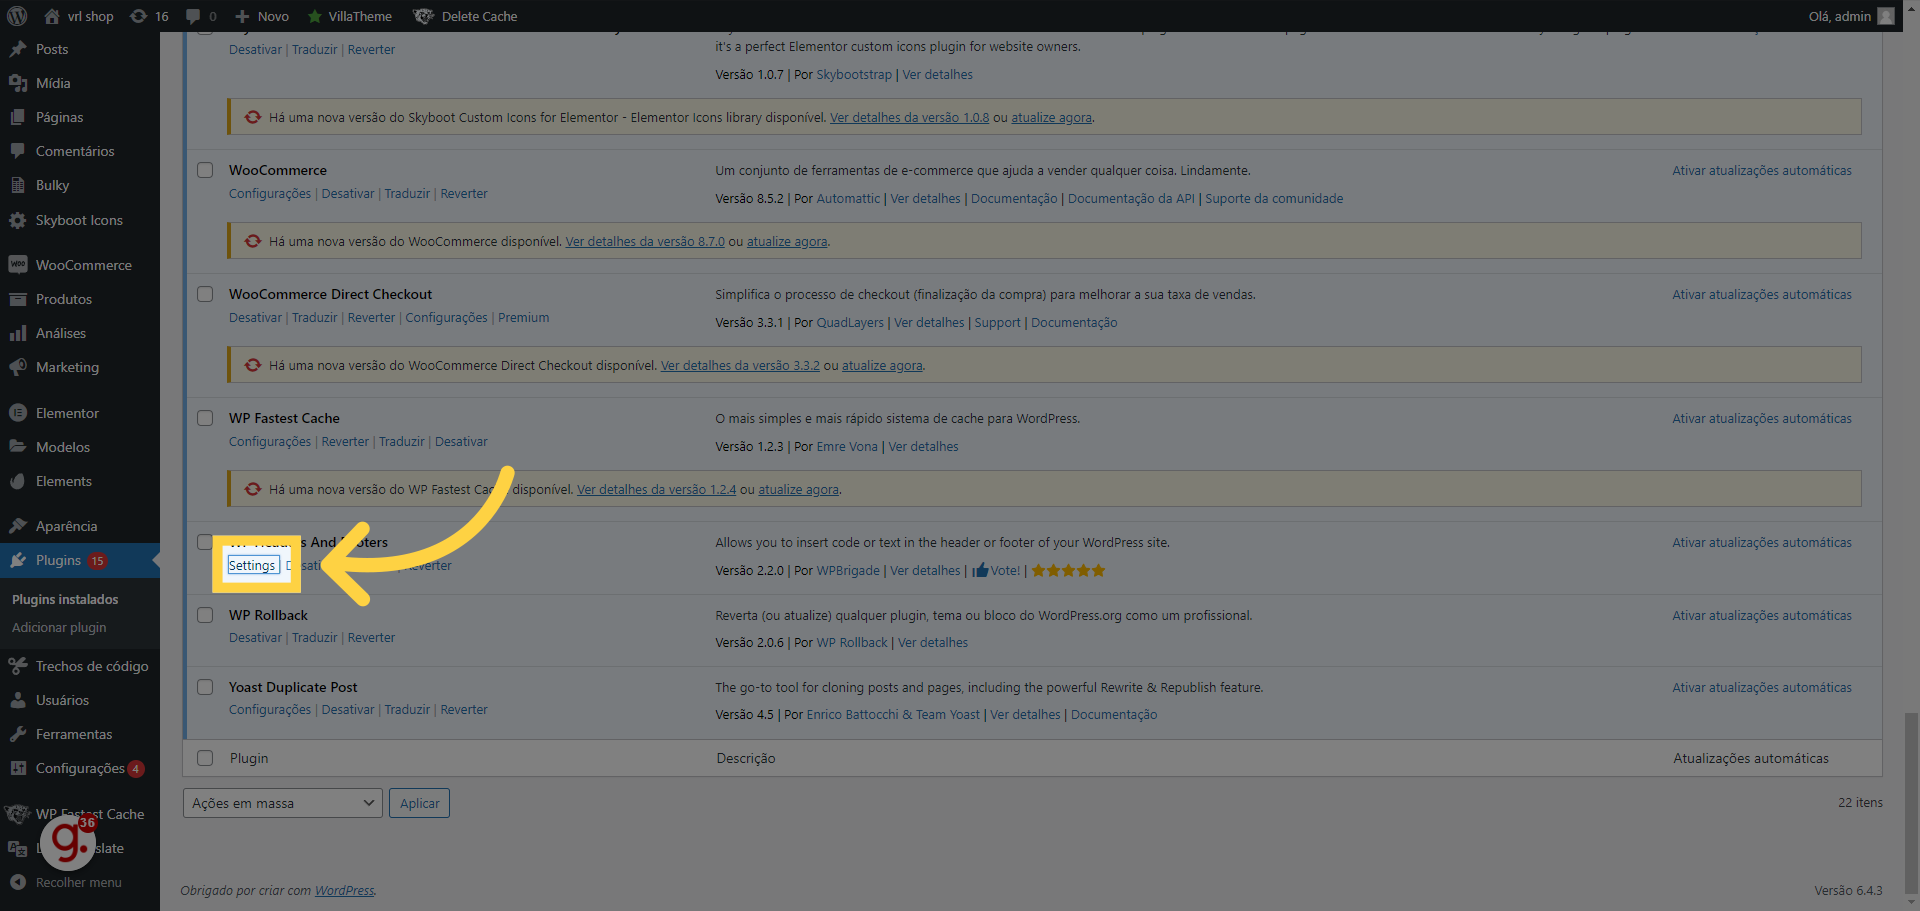Click the five-star rating for WPBrigade plugin
The width and height of the screenshot is (1920, 911).
click(x=1068, y=570)
